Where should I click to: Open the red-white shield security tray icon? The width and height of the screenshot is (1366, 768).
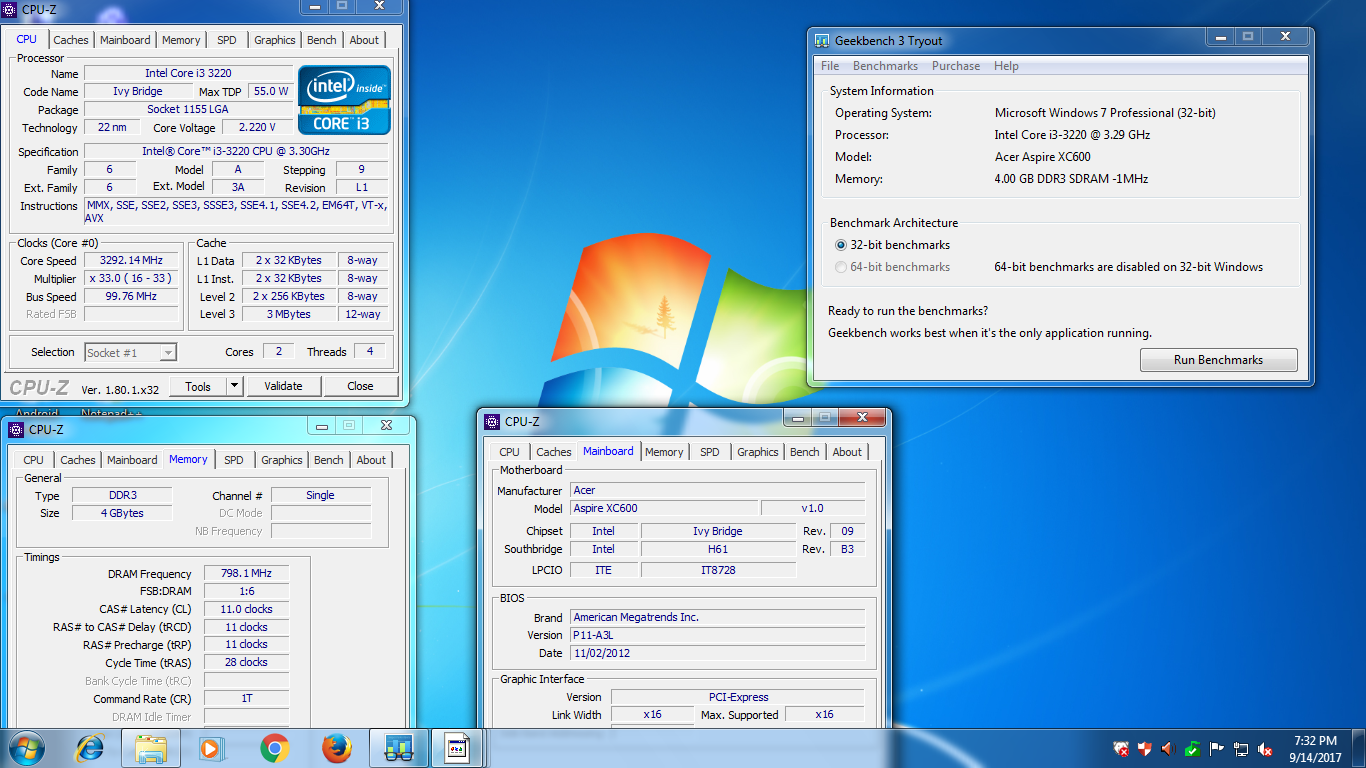1144,748
